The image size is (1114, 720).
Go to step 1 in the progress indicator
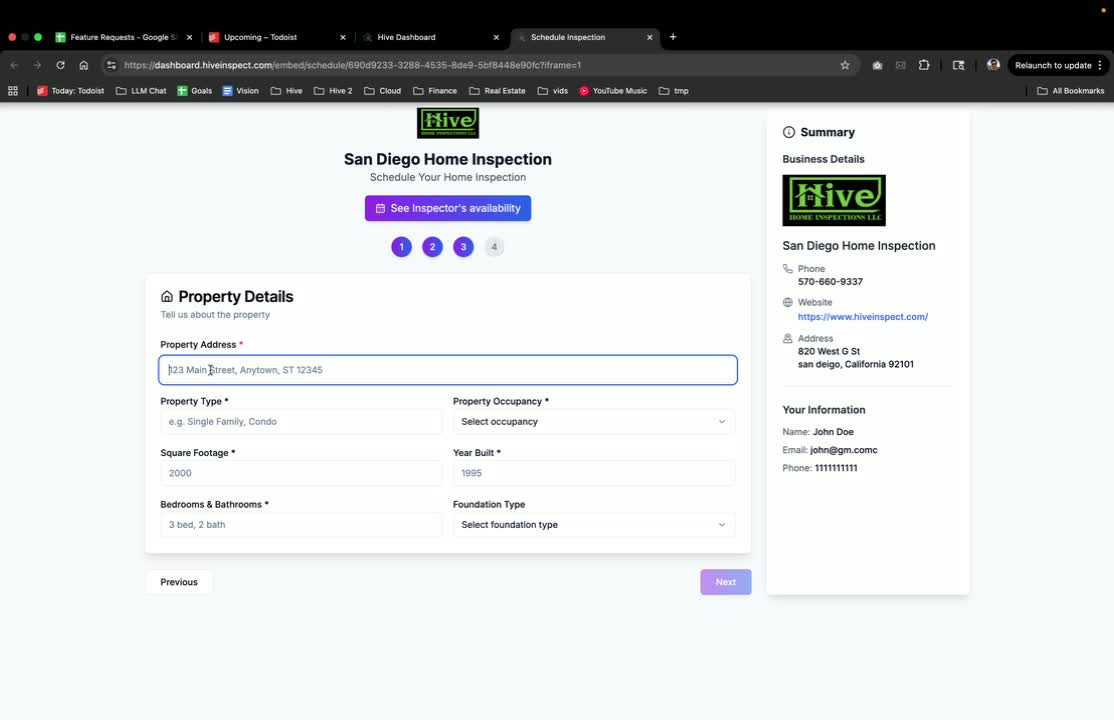pyautogui.click(x=401, y=247)
